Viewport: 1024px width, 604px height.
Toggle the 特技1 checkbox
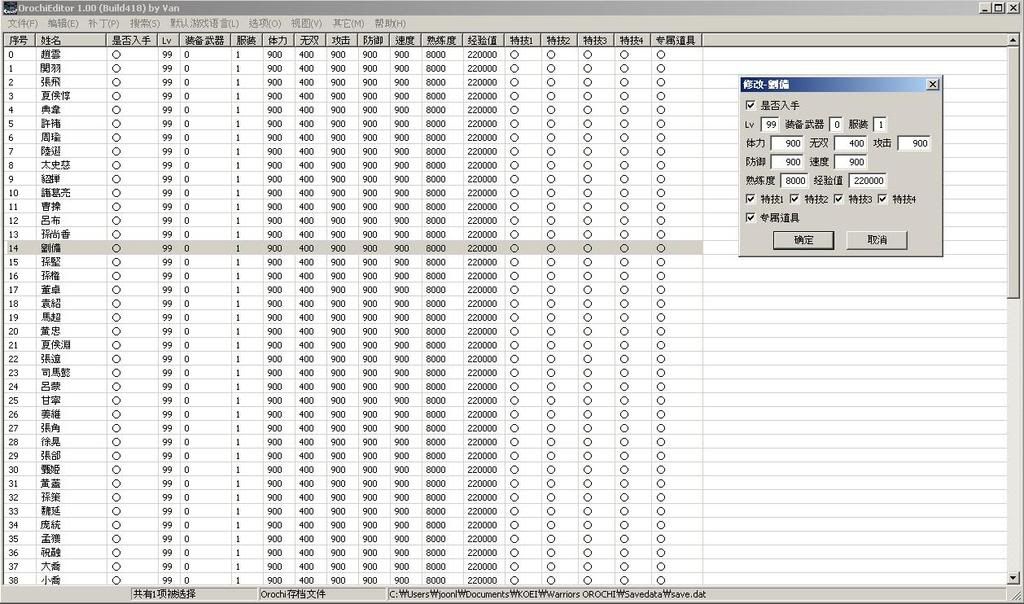tap(751, 199)
